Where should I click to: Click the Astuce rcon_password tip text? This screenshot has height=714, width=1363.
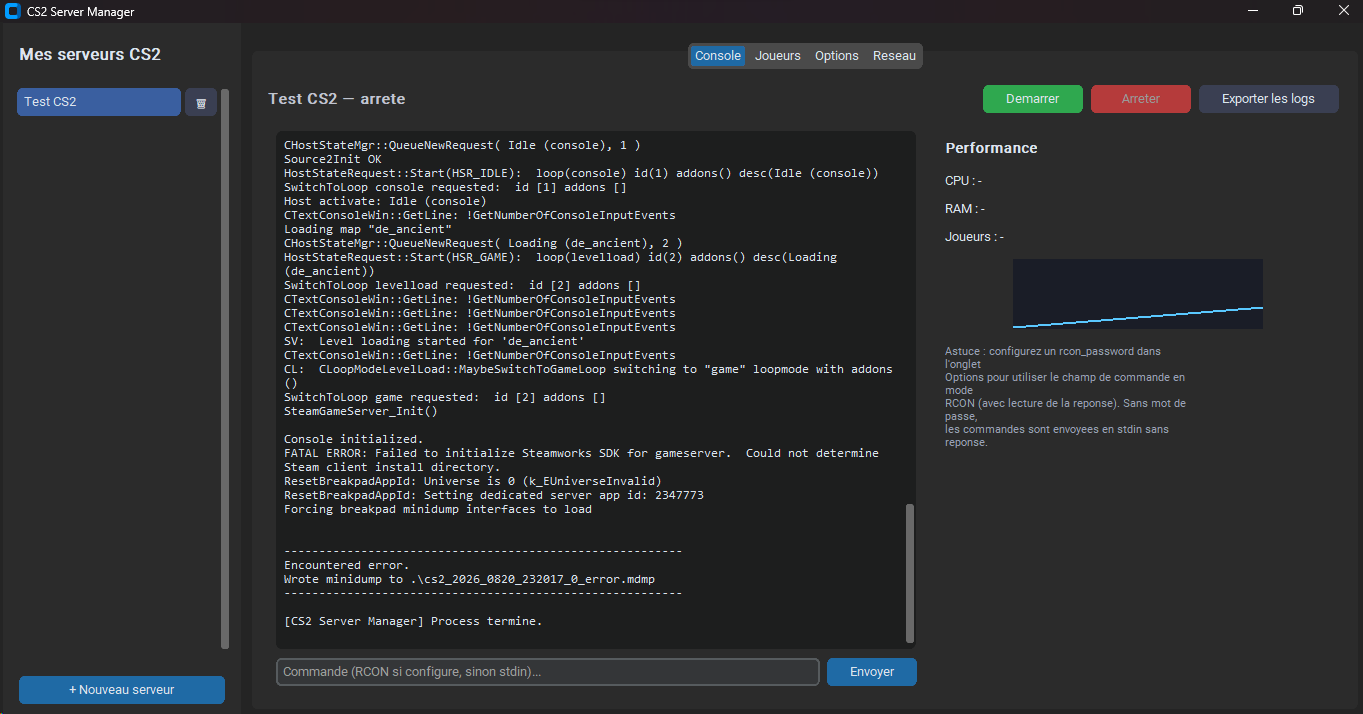(x=1066, y=397)
